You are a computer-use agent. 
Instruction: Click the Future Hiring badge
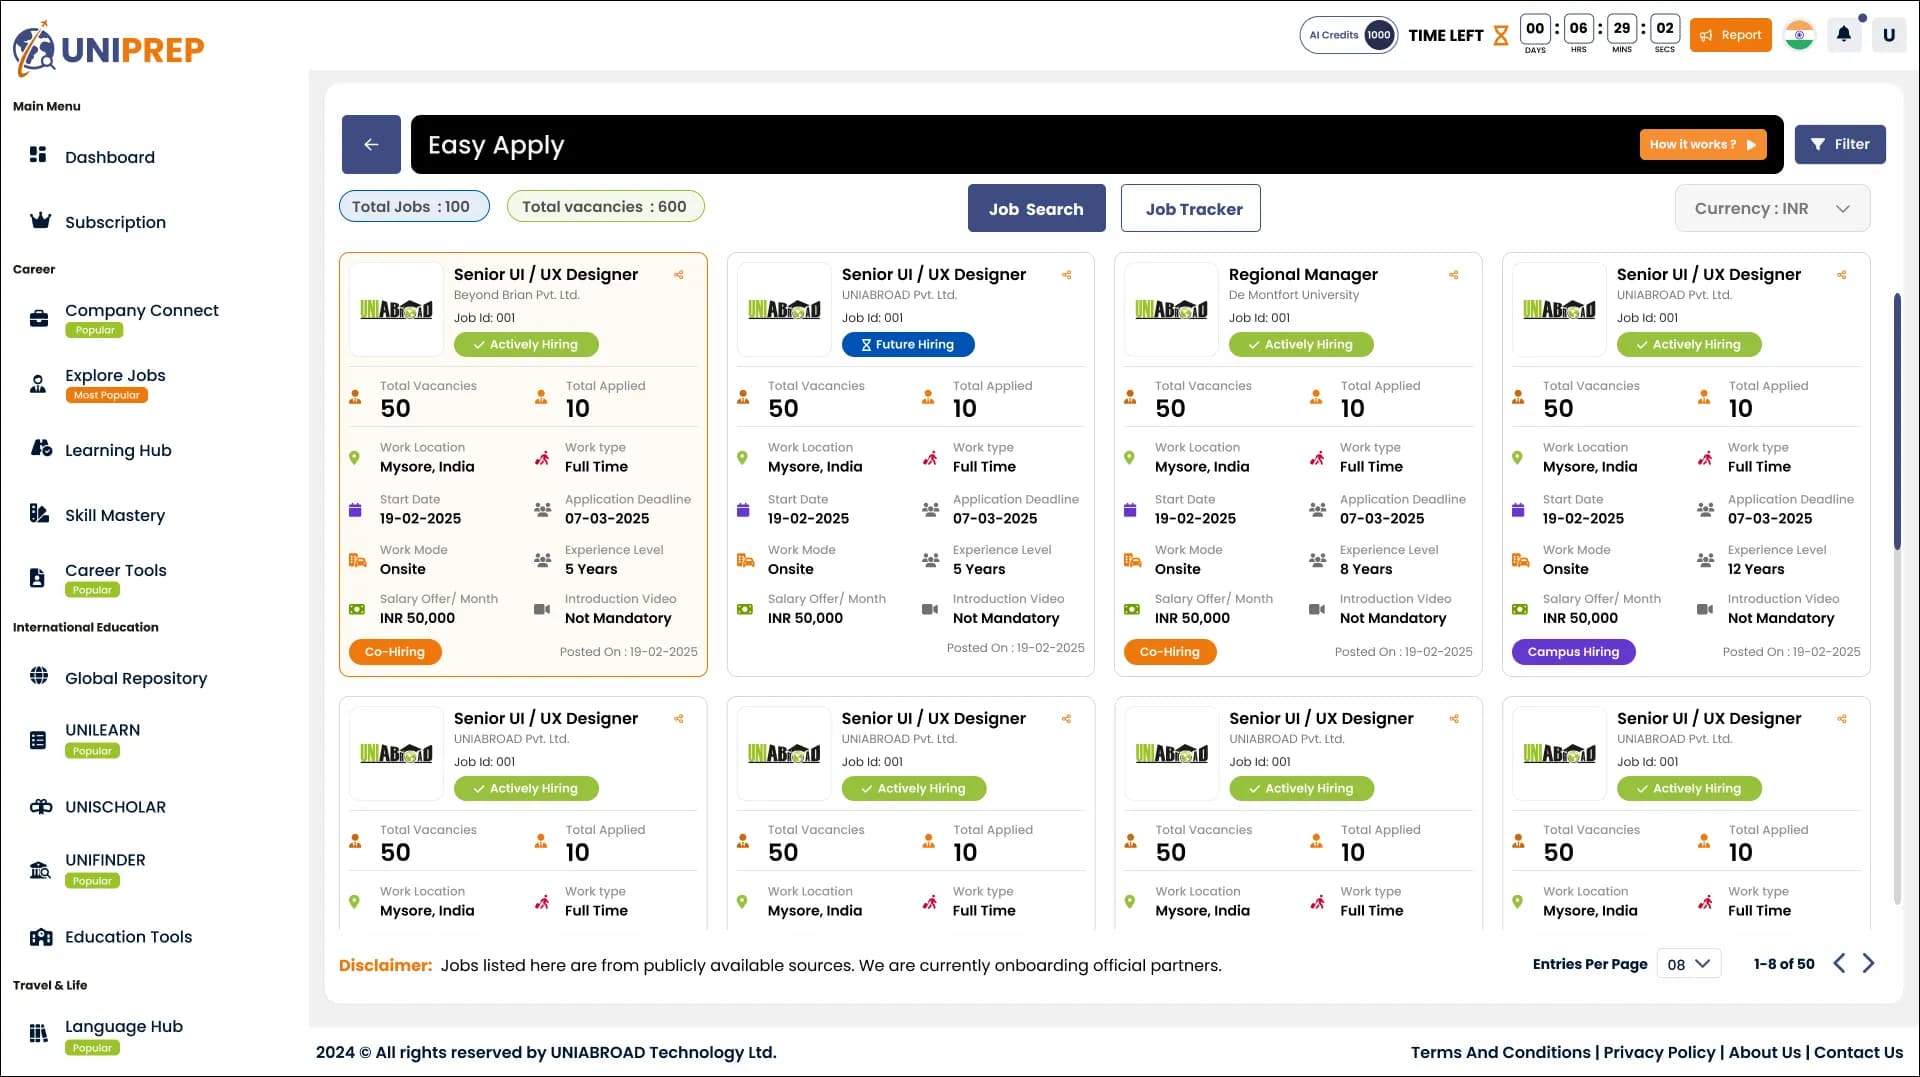[x=908, y=345]
